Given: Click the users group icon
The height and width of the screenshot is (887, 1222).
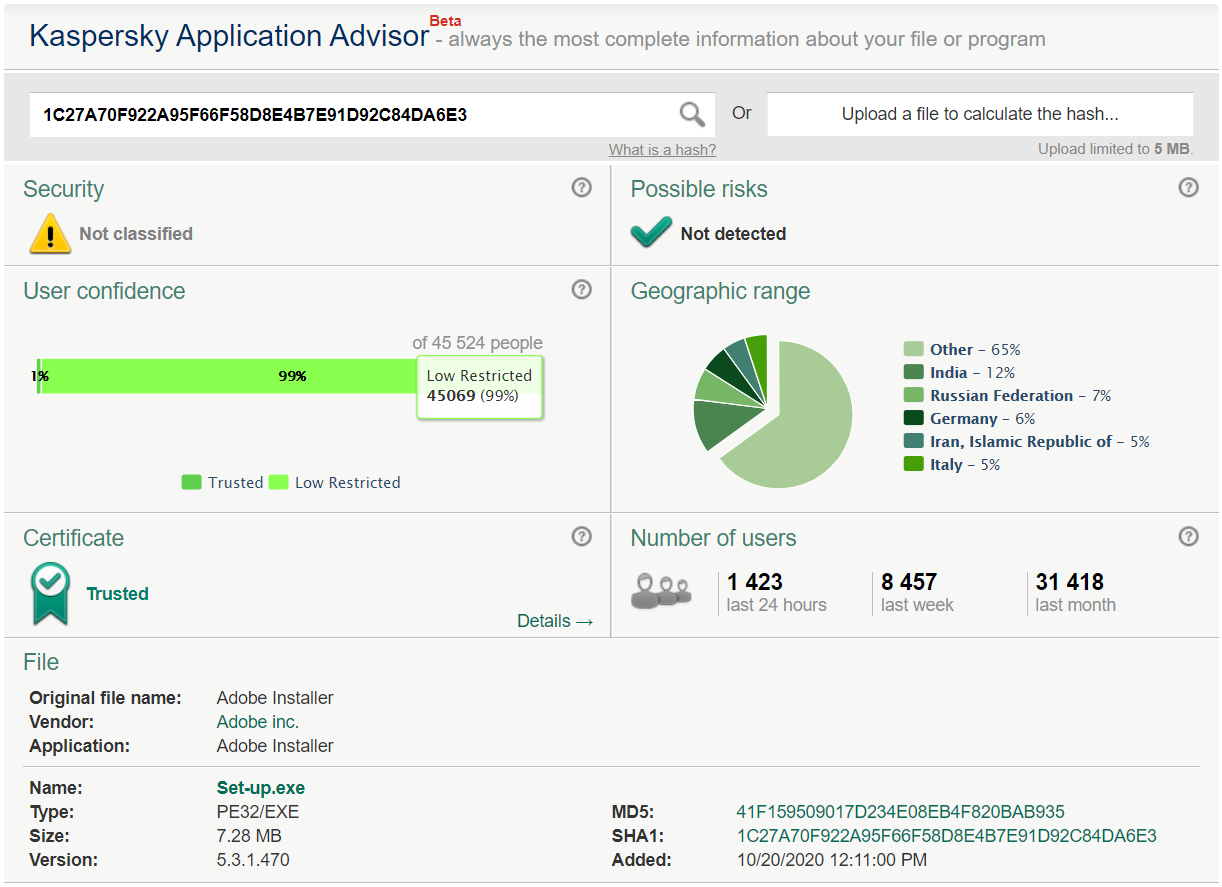Looking at the screenshot, I should coord(661,591).
